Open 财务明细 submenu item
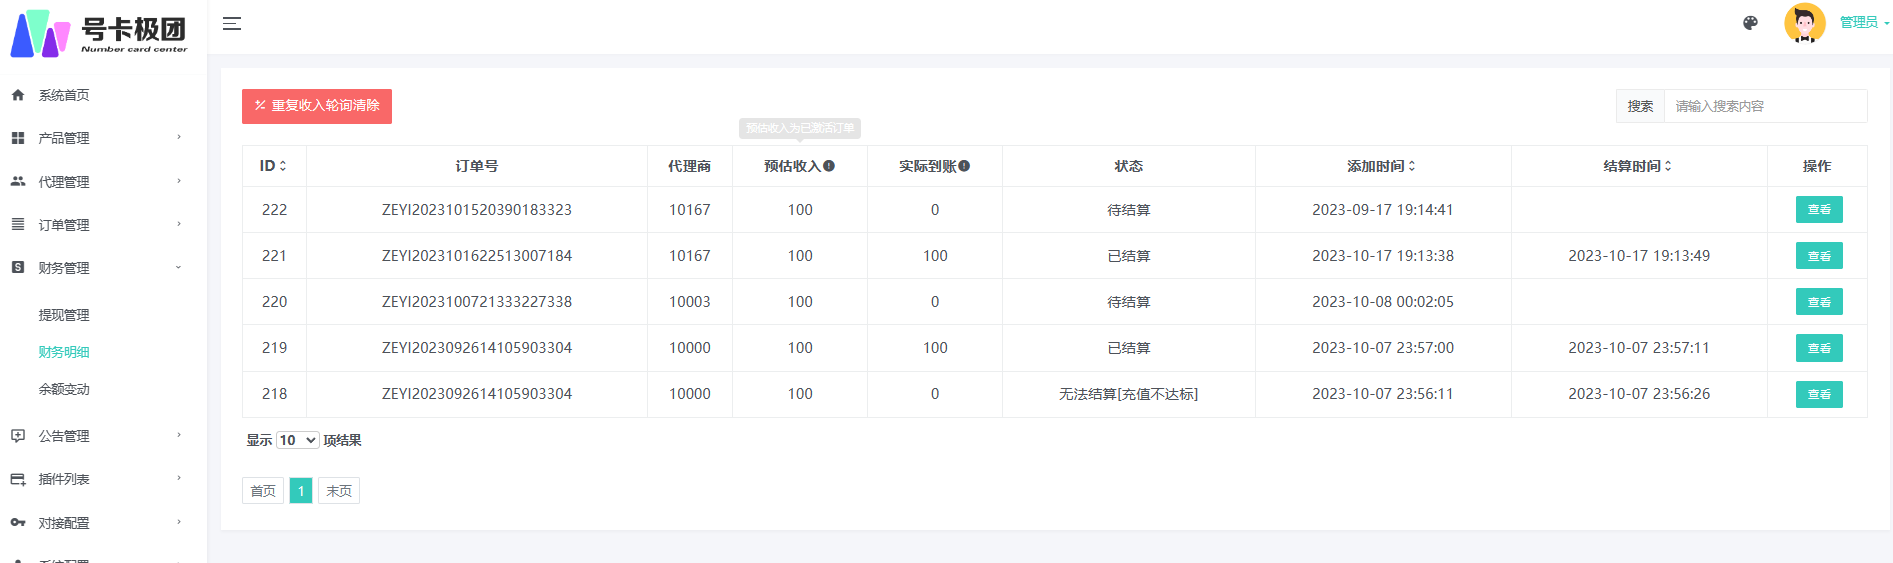Image resolution: width=1893 pixels, height=563 pixels. (x=64, y=352)
